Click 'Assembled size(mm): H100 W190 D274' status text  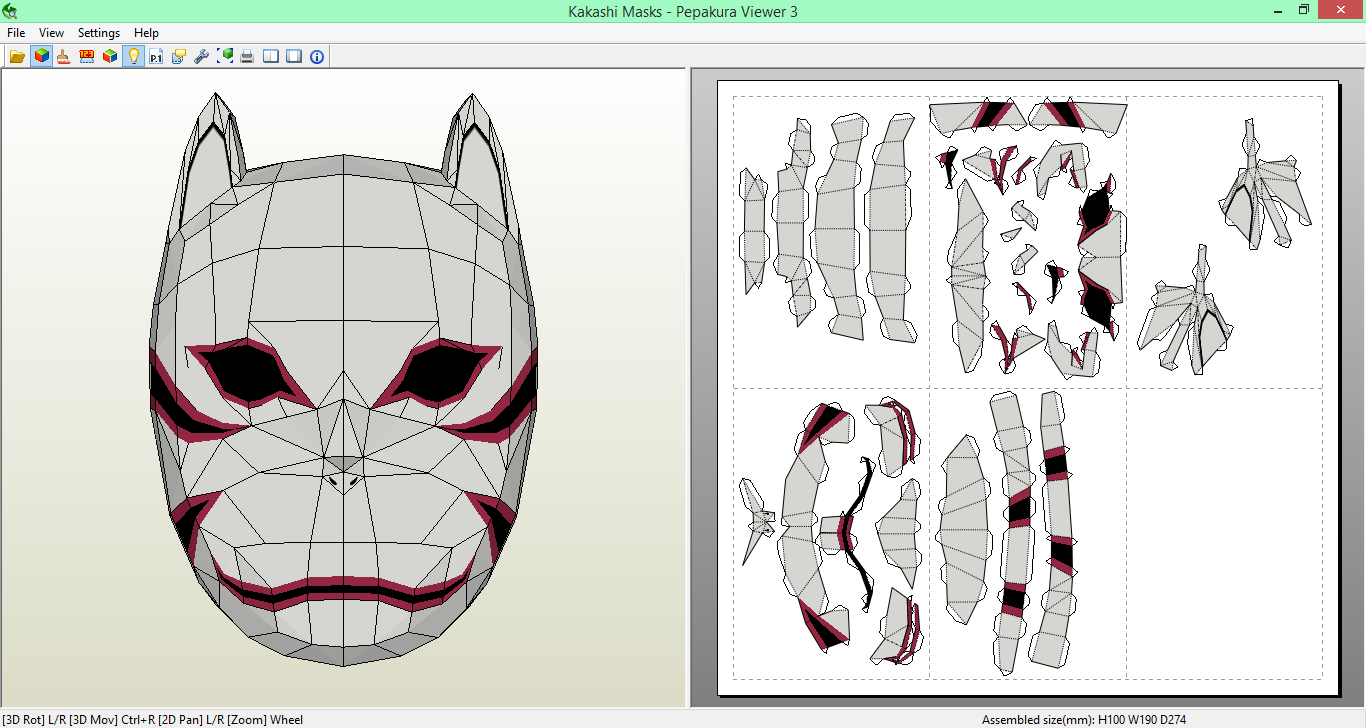click(1084, 720)
